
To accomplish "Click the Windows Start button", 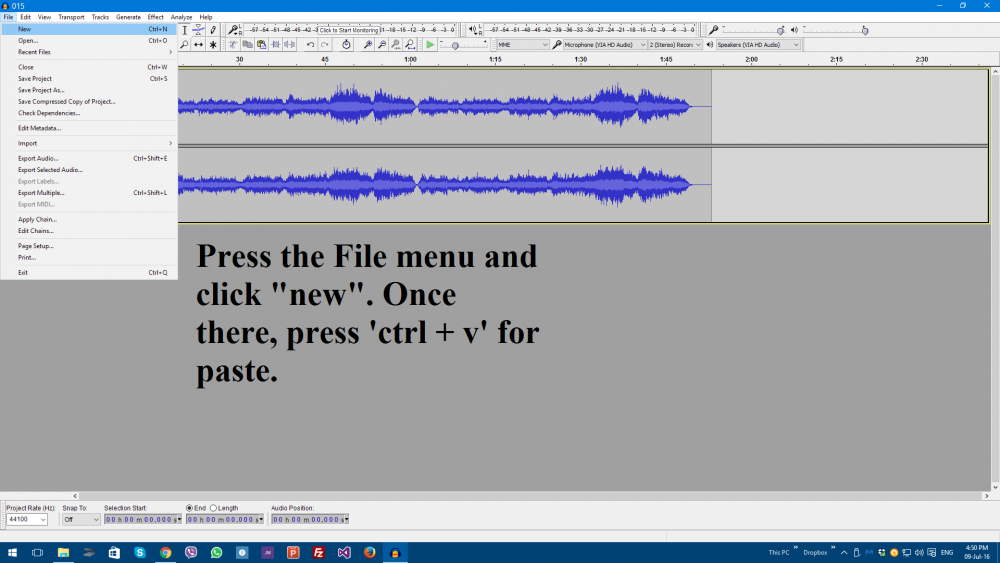I will (x=12, y=553).
